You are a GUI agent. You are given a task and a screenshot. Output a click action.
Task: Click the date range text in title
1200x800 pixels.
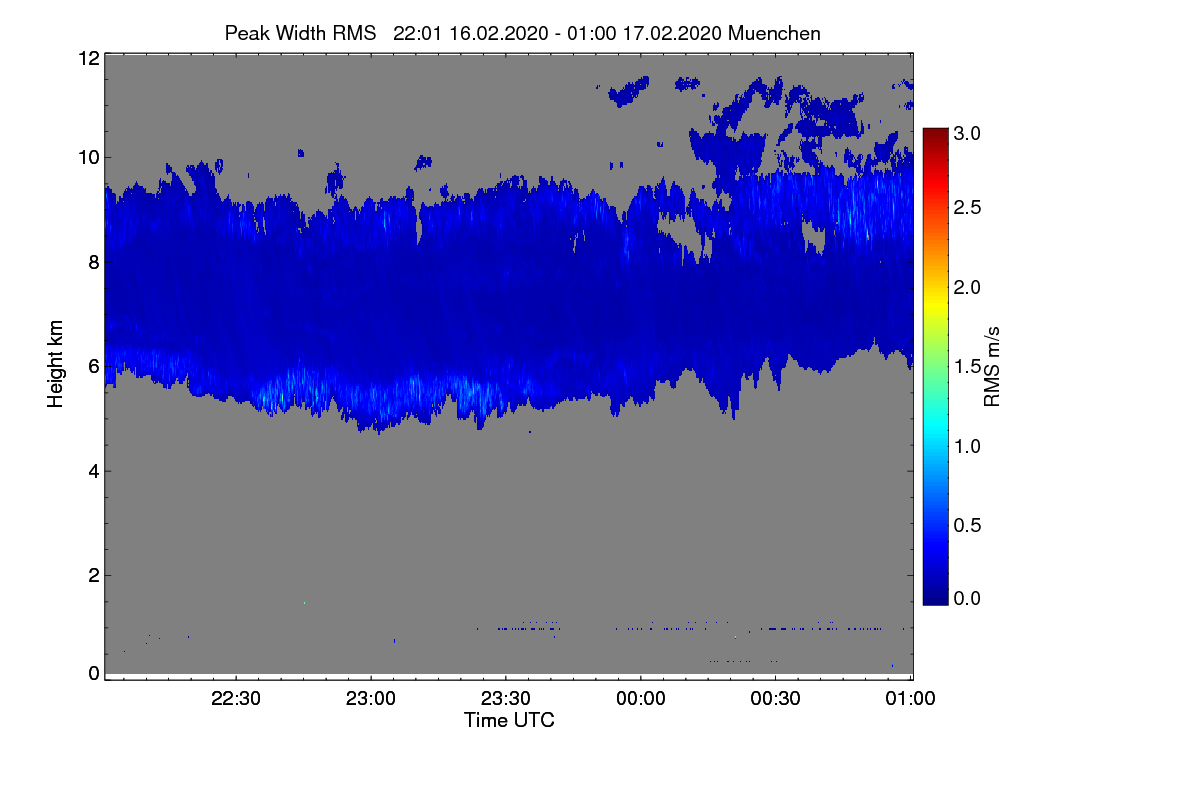(x=558, y=33)
